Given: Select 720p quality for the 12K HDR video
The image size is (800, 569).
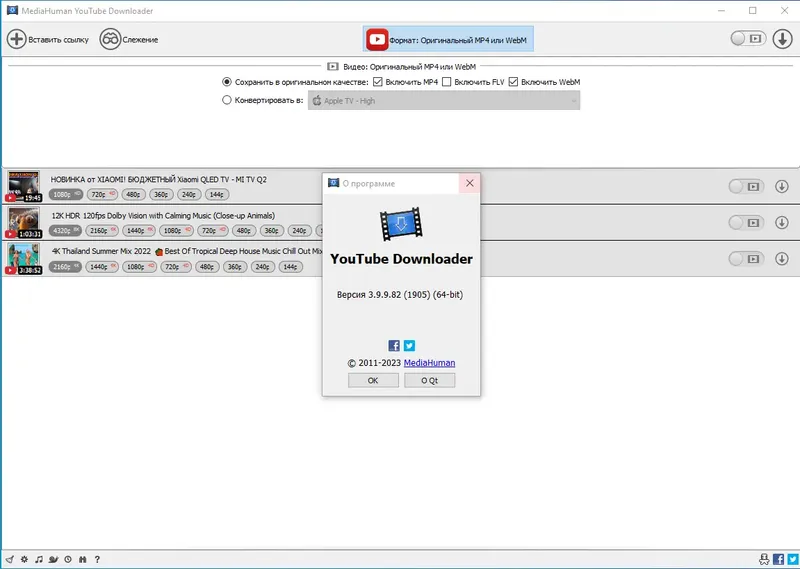Looking at the screenshot, I should click(212, 231).
